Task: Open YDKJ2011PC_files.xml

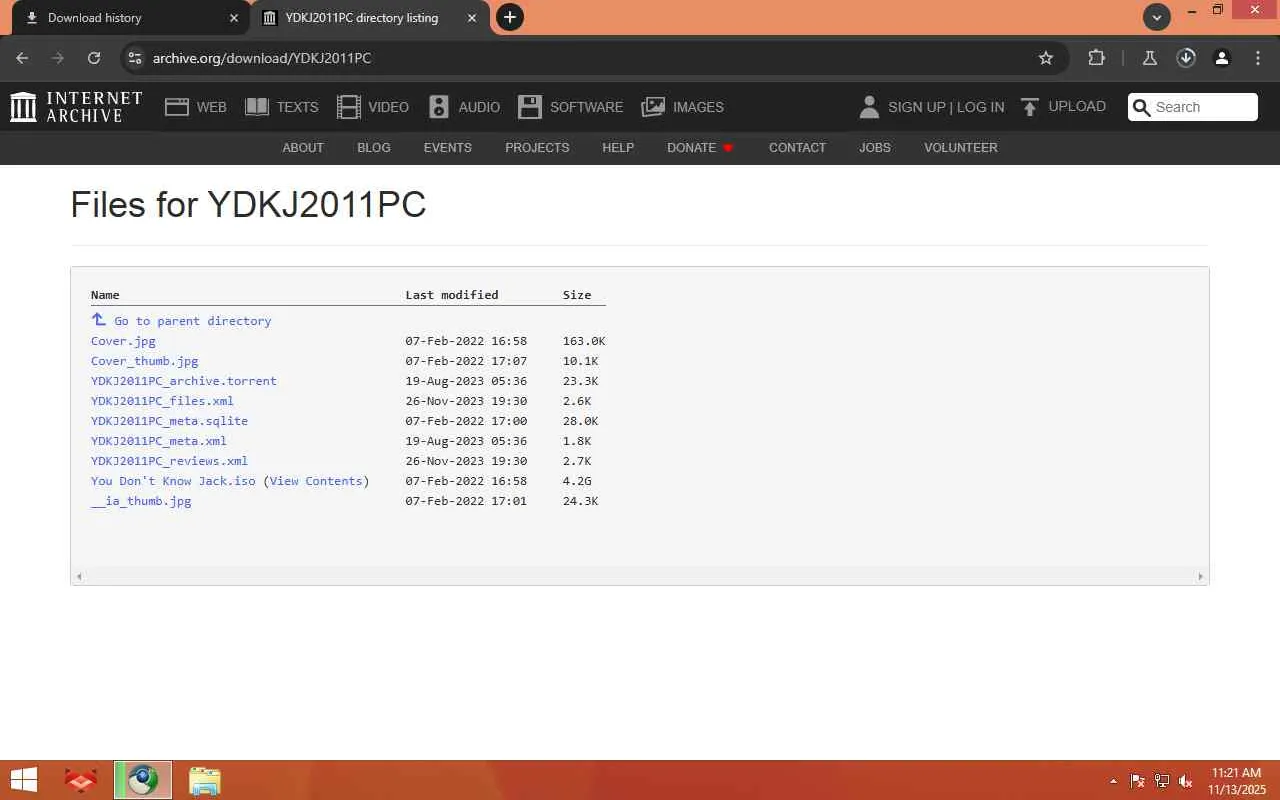Action: [x=162, y=401]
